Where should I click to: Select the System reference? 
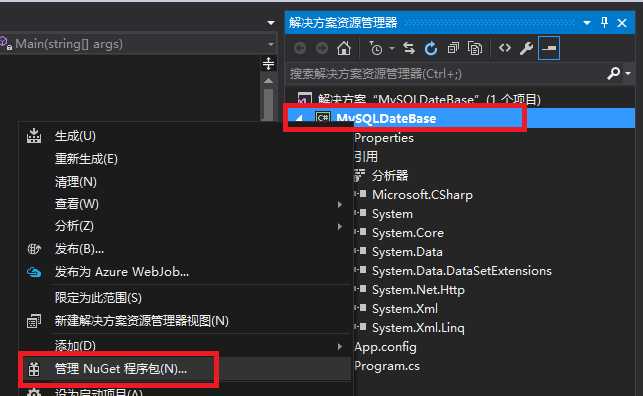(392, 214)
